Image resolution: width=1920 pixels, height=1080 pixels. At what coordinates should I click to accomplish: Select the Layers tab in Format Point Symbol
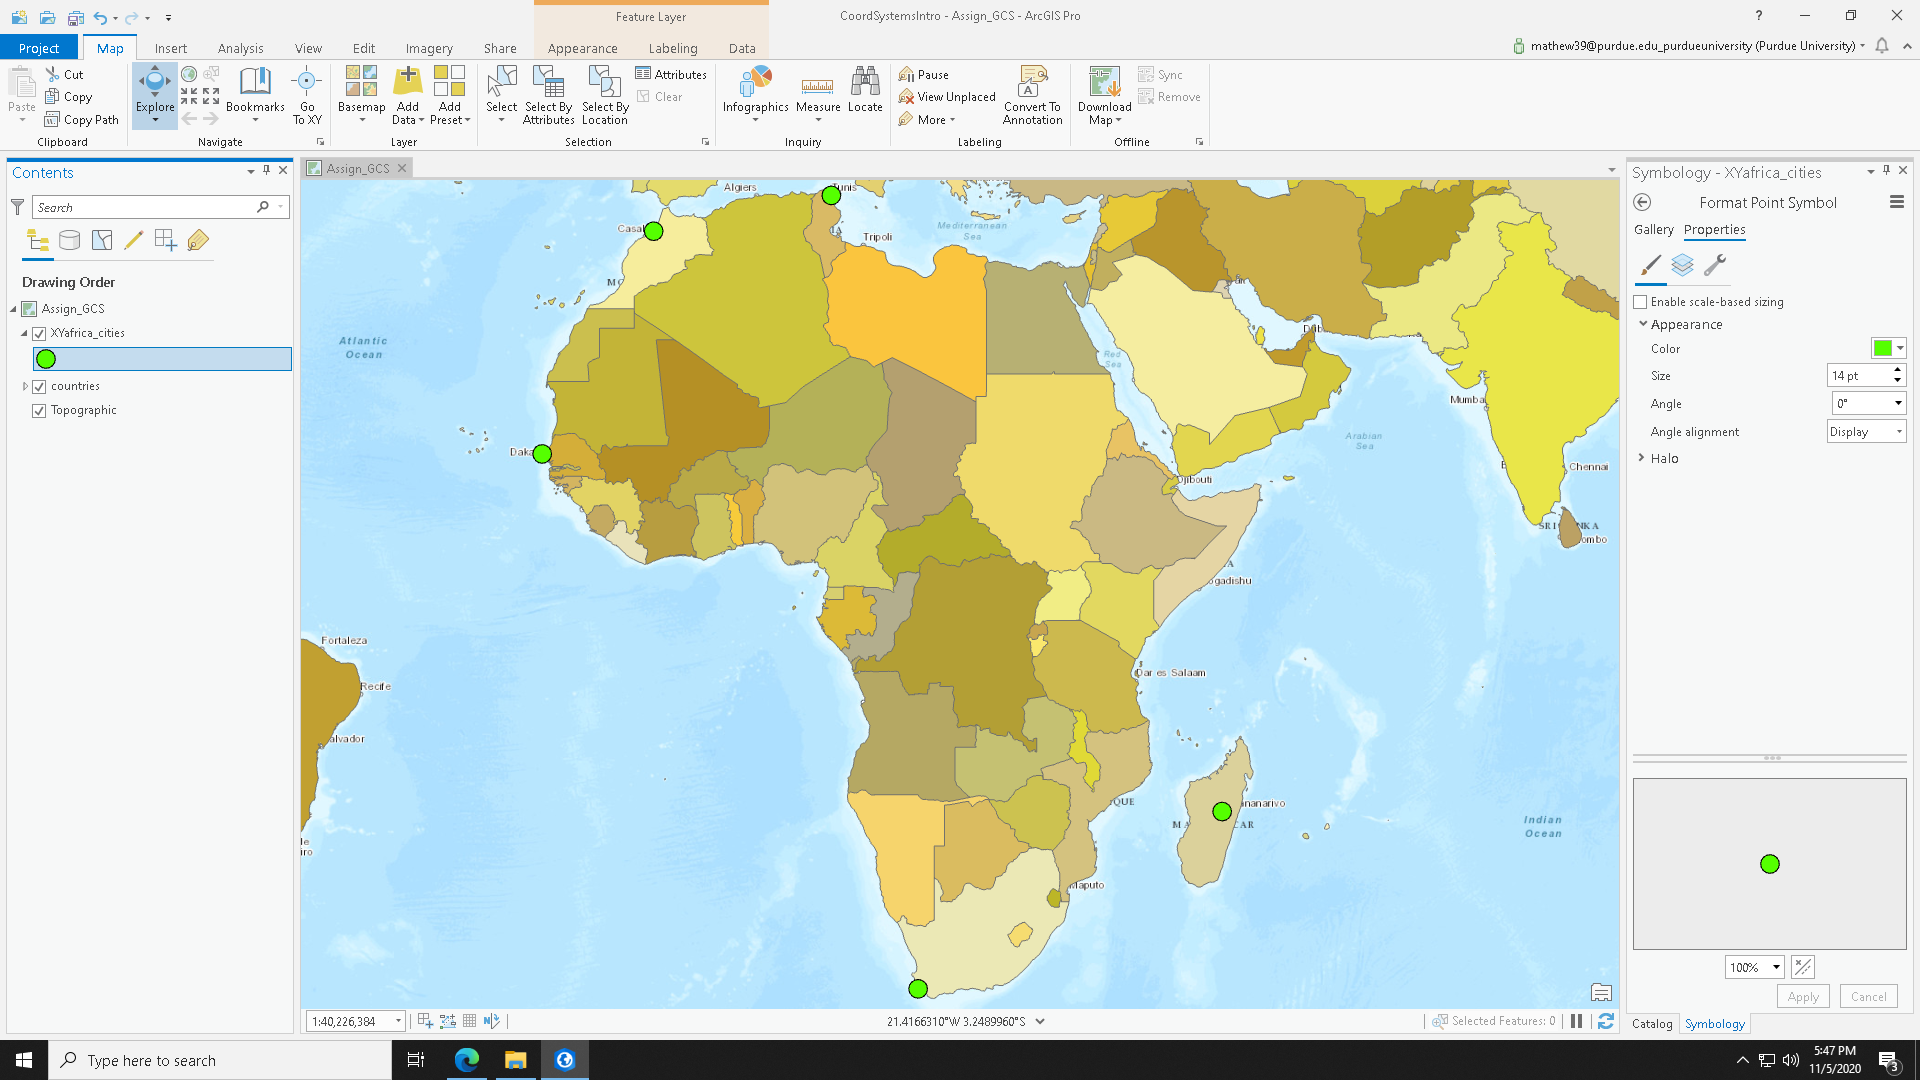click(x=1683, y=264)
